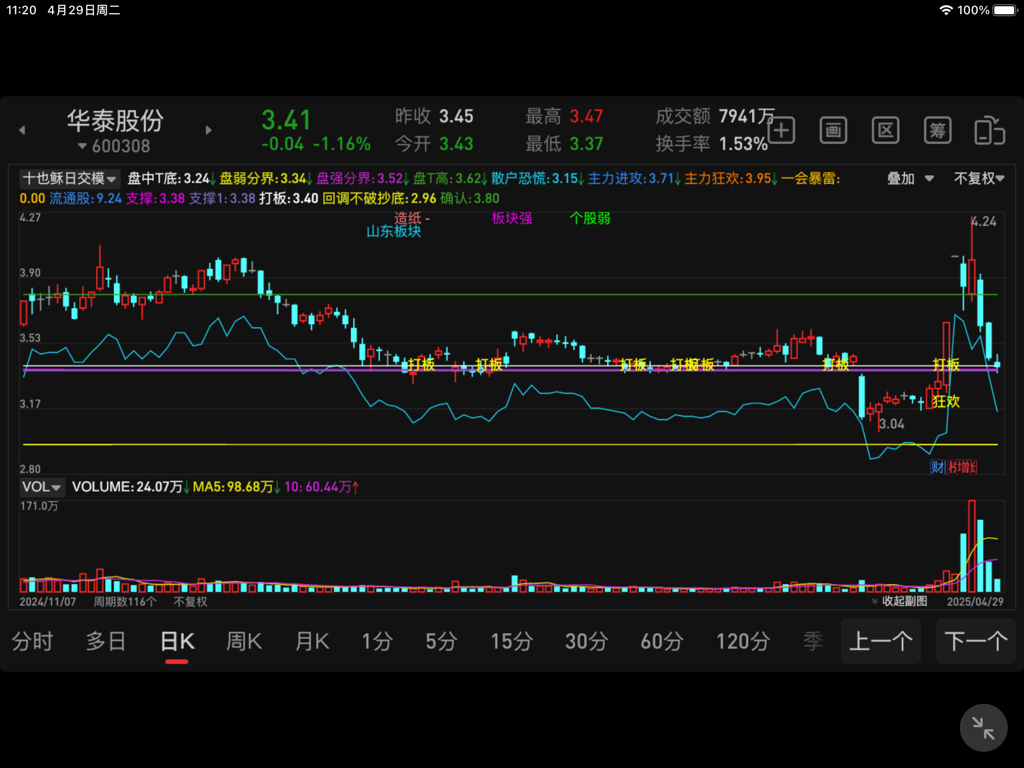
Task: Tap the 周期数116个 label
Action: (125, 601)
